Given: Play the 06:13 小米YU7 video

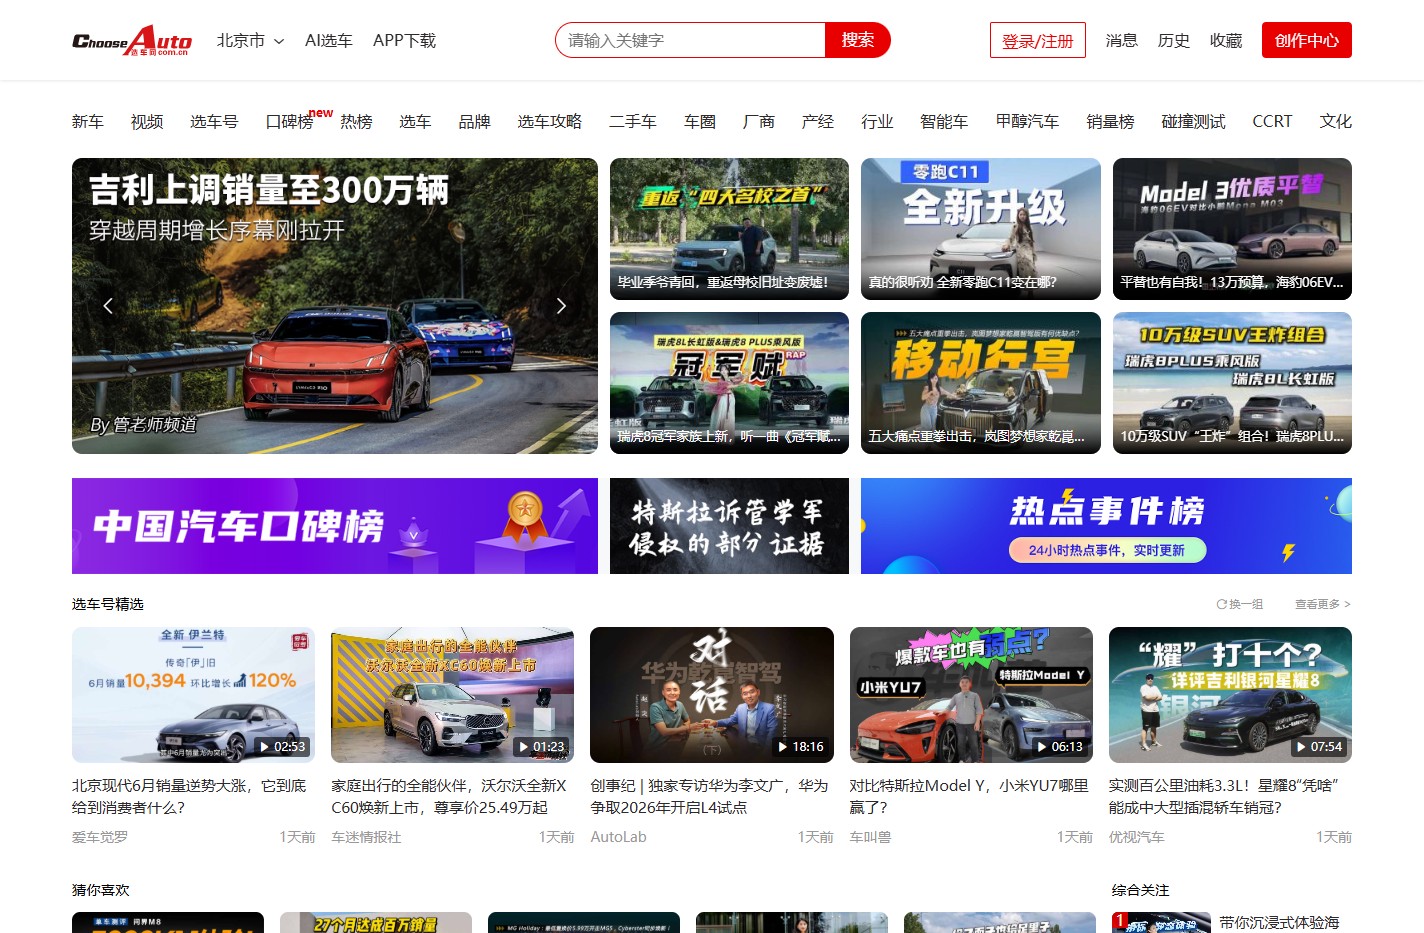Looking at the screenshot, I should (x=971, y=695).
